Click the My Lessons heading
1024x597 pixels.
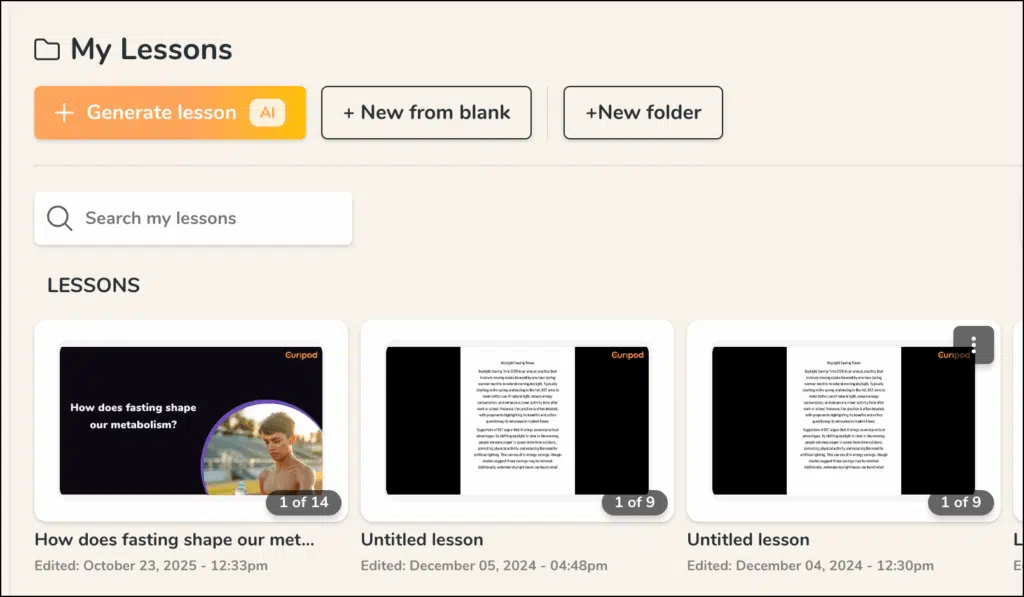(x=151, y=50)
